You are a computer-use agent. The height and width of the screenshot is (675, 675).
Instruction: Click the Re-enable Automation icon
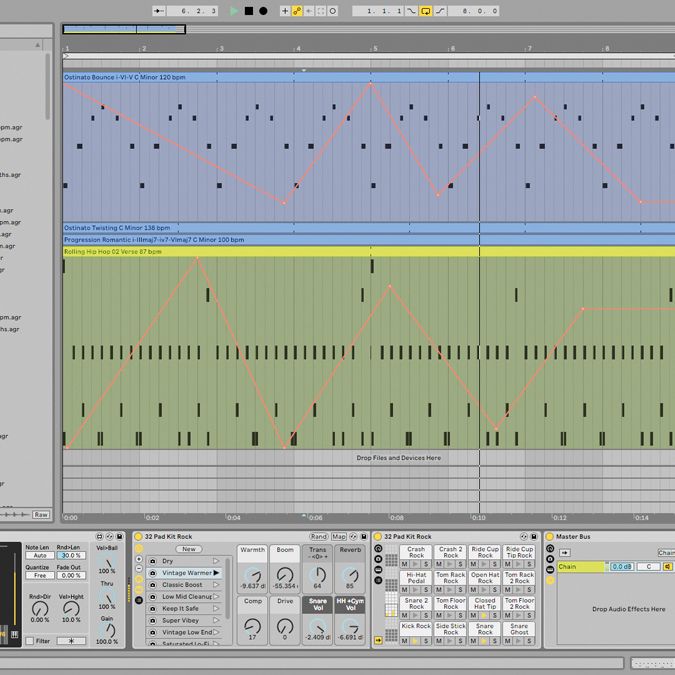(309, 11)
